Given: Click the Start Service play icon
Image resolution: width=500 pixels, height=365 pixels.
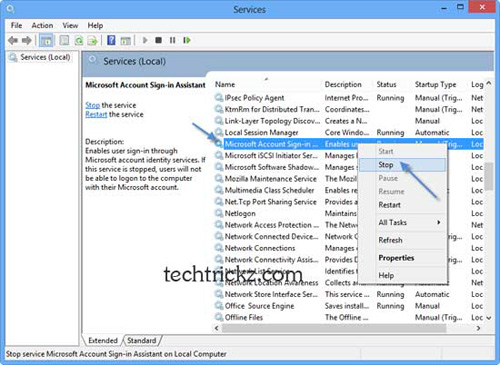Looking at the screenshot, I should [145, 40].
